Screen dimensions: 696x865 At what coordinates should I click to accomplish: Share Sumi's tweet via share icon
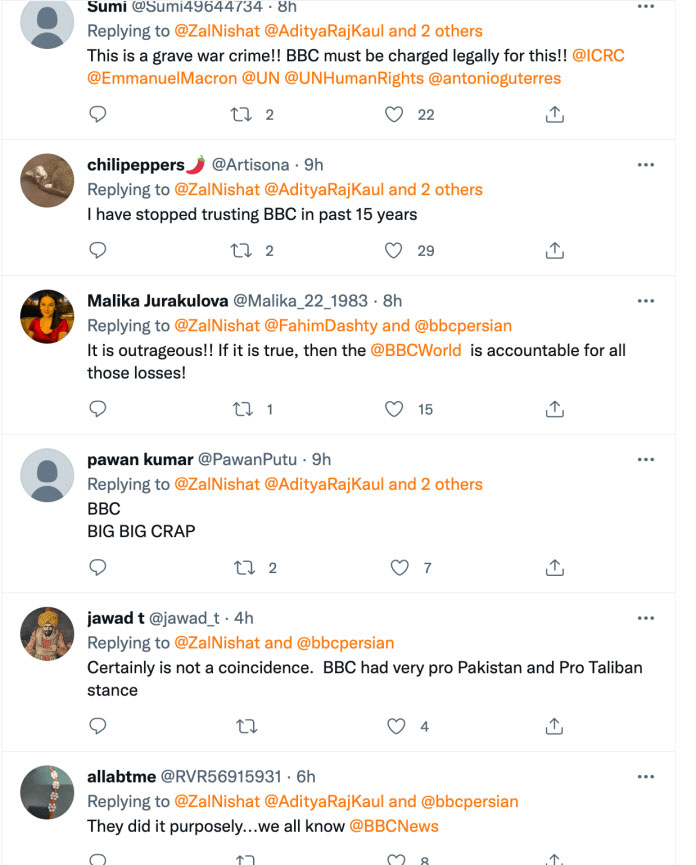coord(554,115)
